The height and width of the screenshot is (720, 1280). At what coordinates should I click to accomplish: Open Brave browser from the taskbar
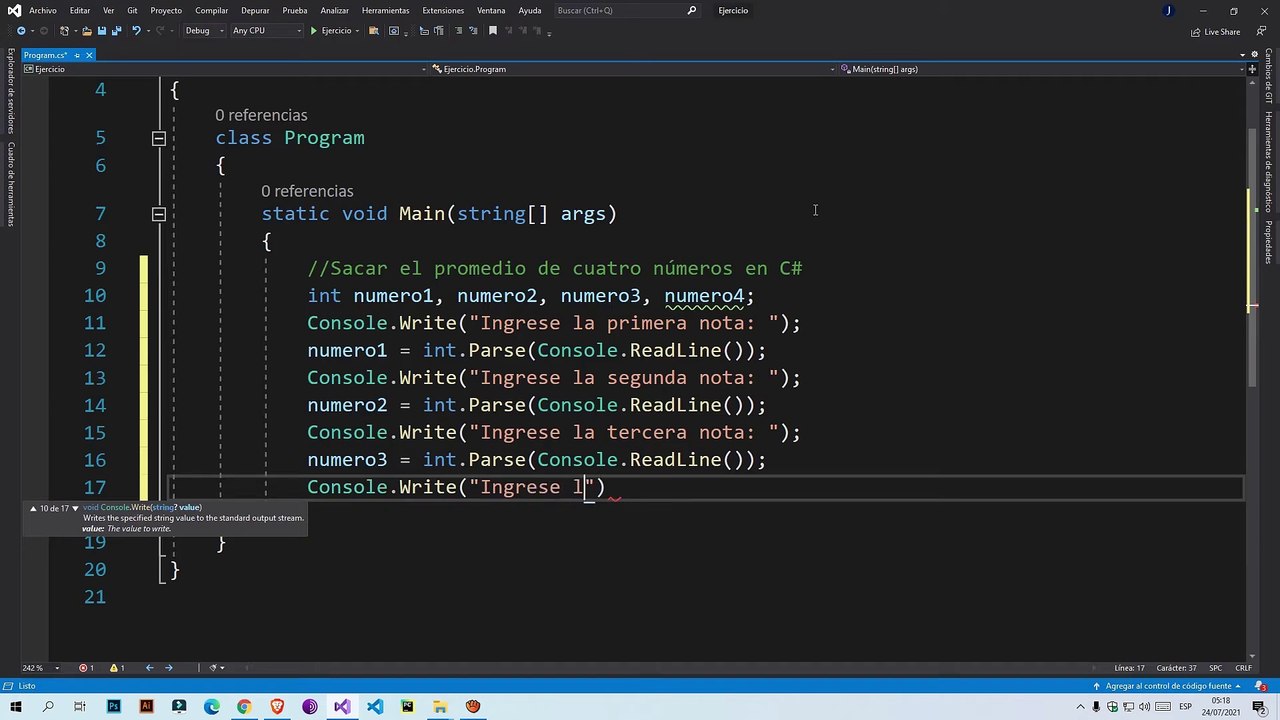click(277, 707)
